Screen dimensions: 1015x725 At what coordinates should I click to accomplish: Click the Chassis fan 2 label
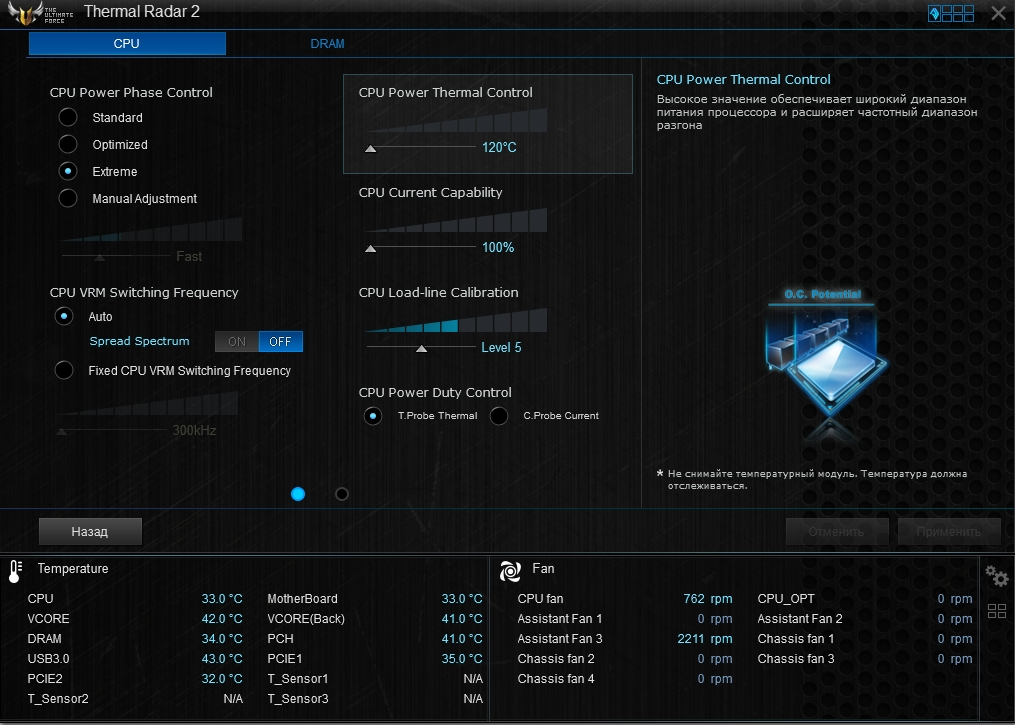(556, 659)
